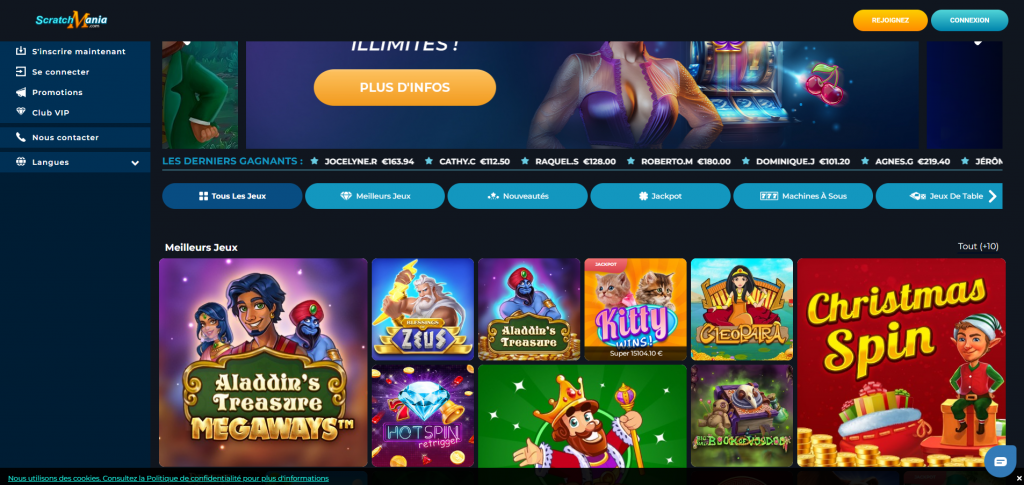Click the Promotions megaphone icon
This screenshot has width=1024, height=485.
(21, 92)
